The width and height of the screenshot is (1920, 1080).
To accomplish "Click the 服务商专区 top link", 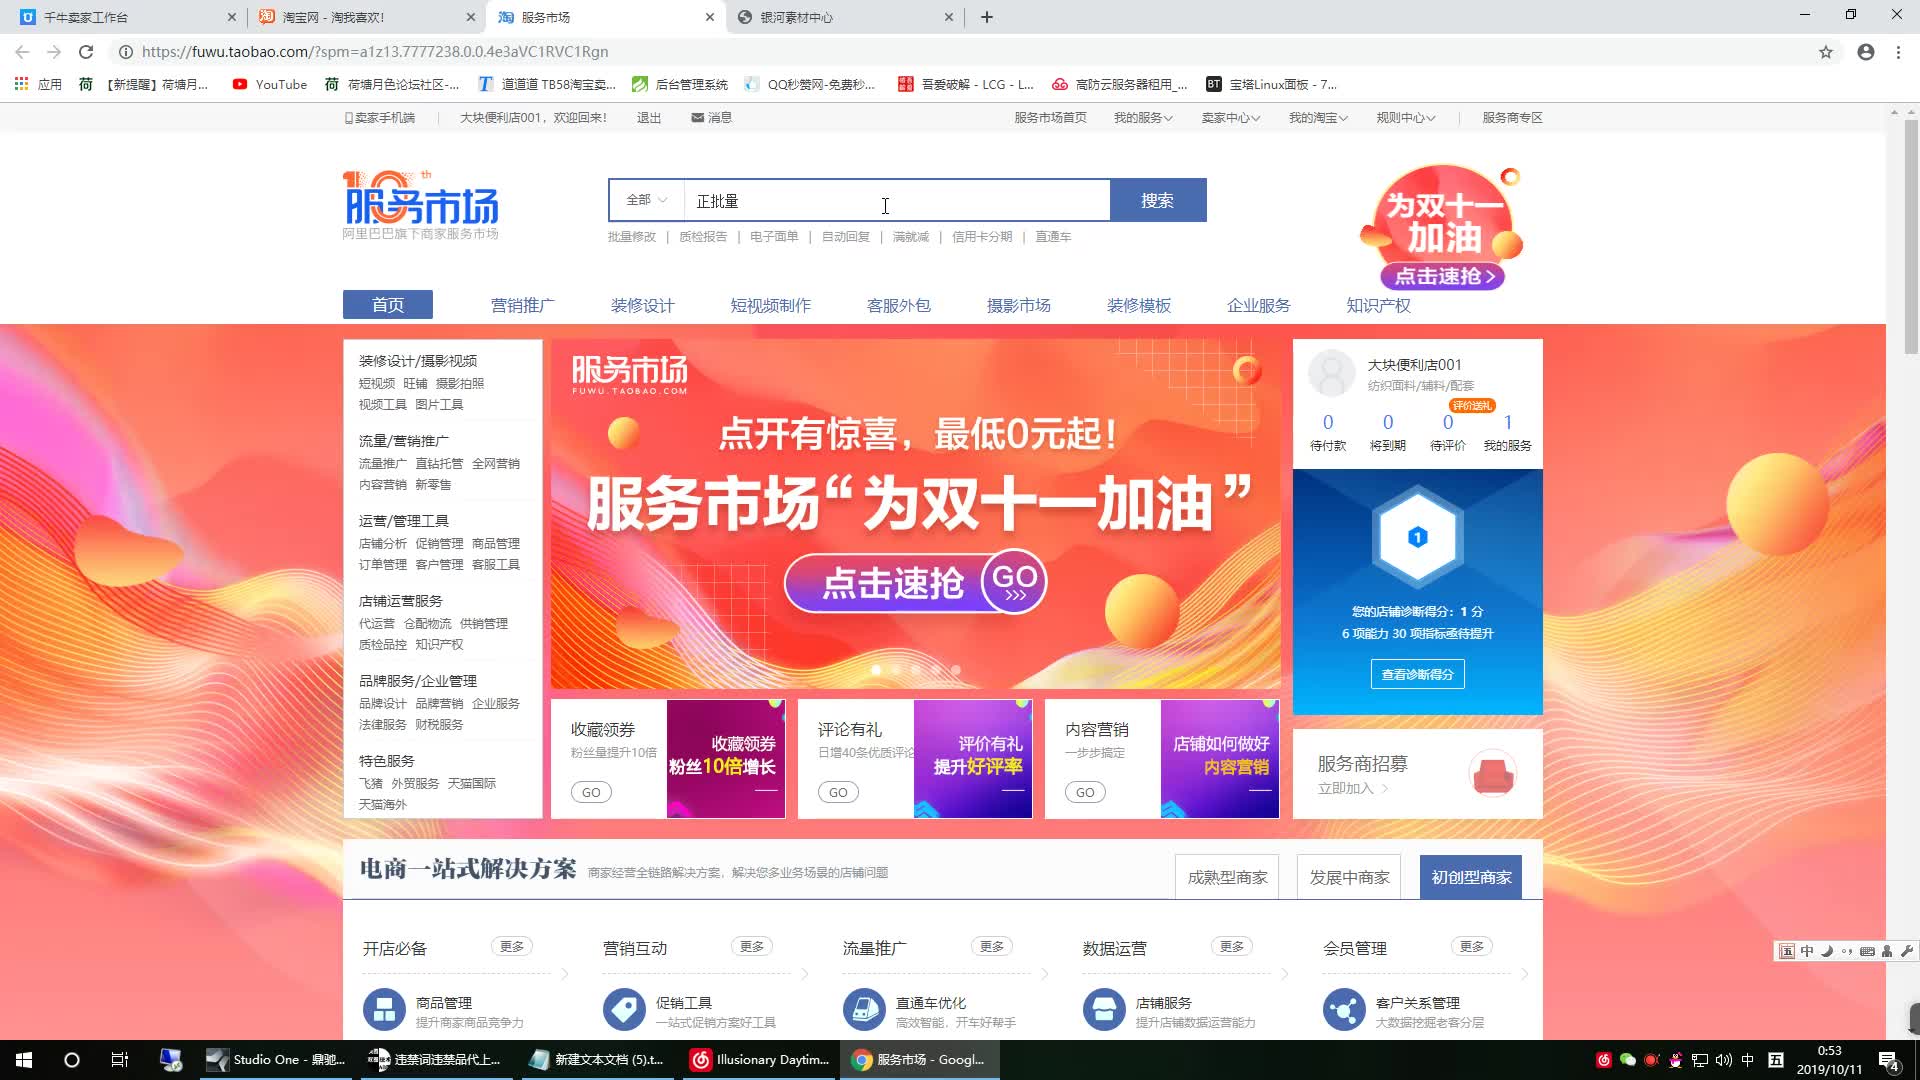I will tap(1512, 117).
